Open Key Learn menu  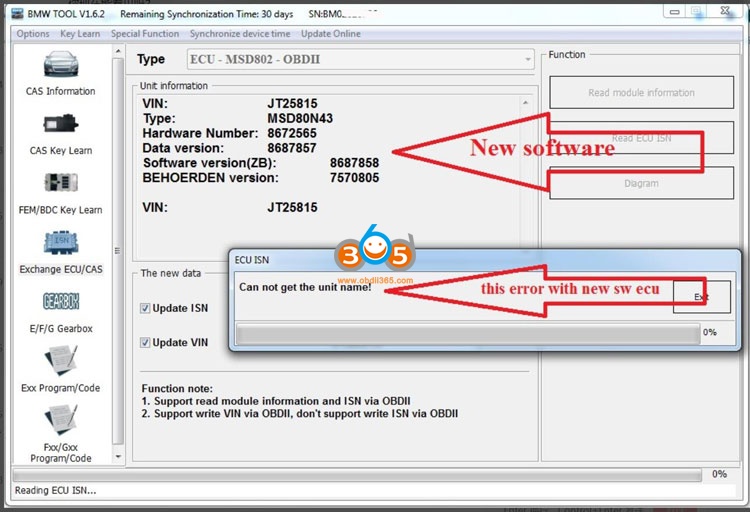80,33
